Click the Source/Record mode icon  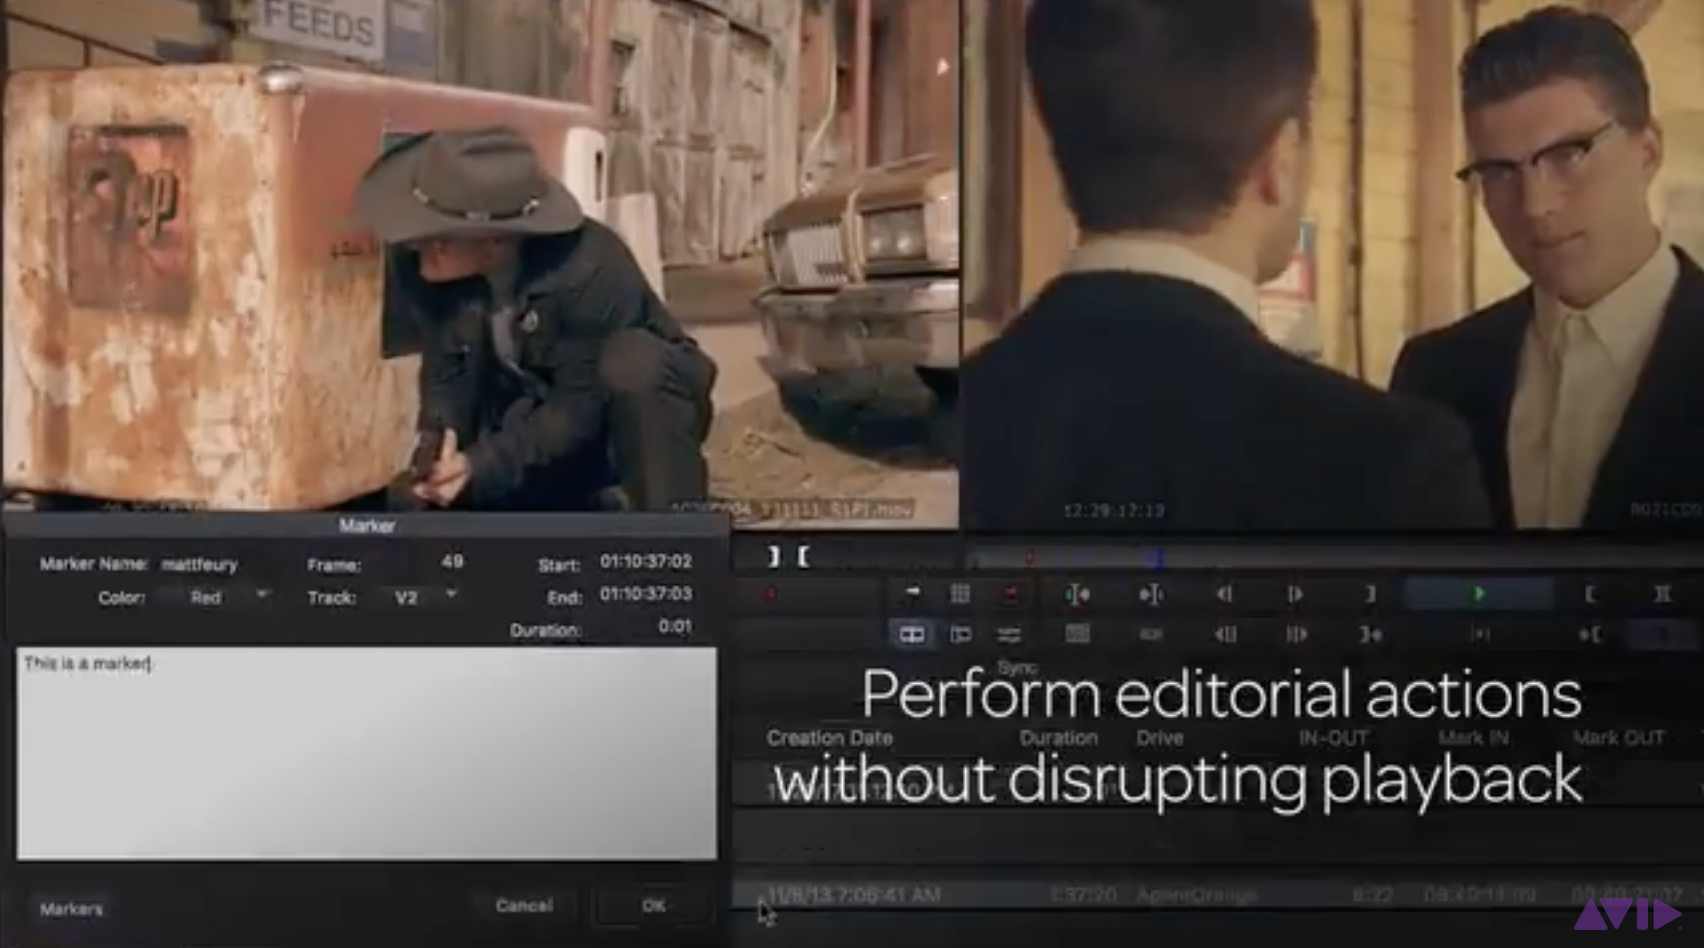pyautogui.click(x=911, y=635)
